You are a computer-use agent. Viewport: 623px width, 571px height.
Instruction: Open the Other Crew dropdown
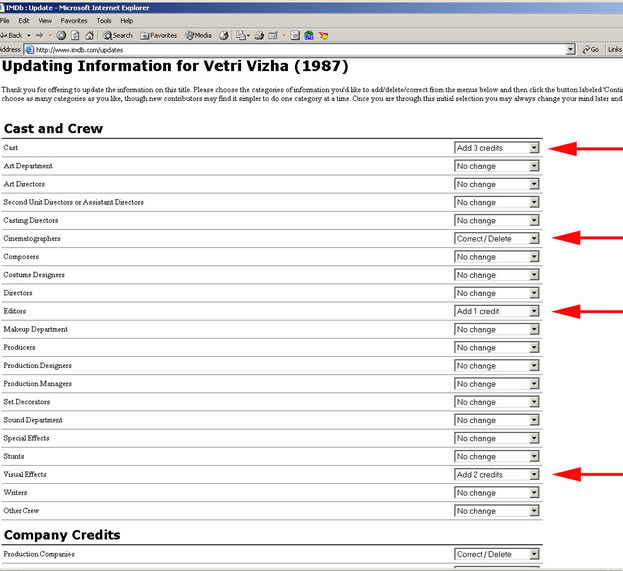(497, 511)
